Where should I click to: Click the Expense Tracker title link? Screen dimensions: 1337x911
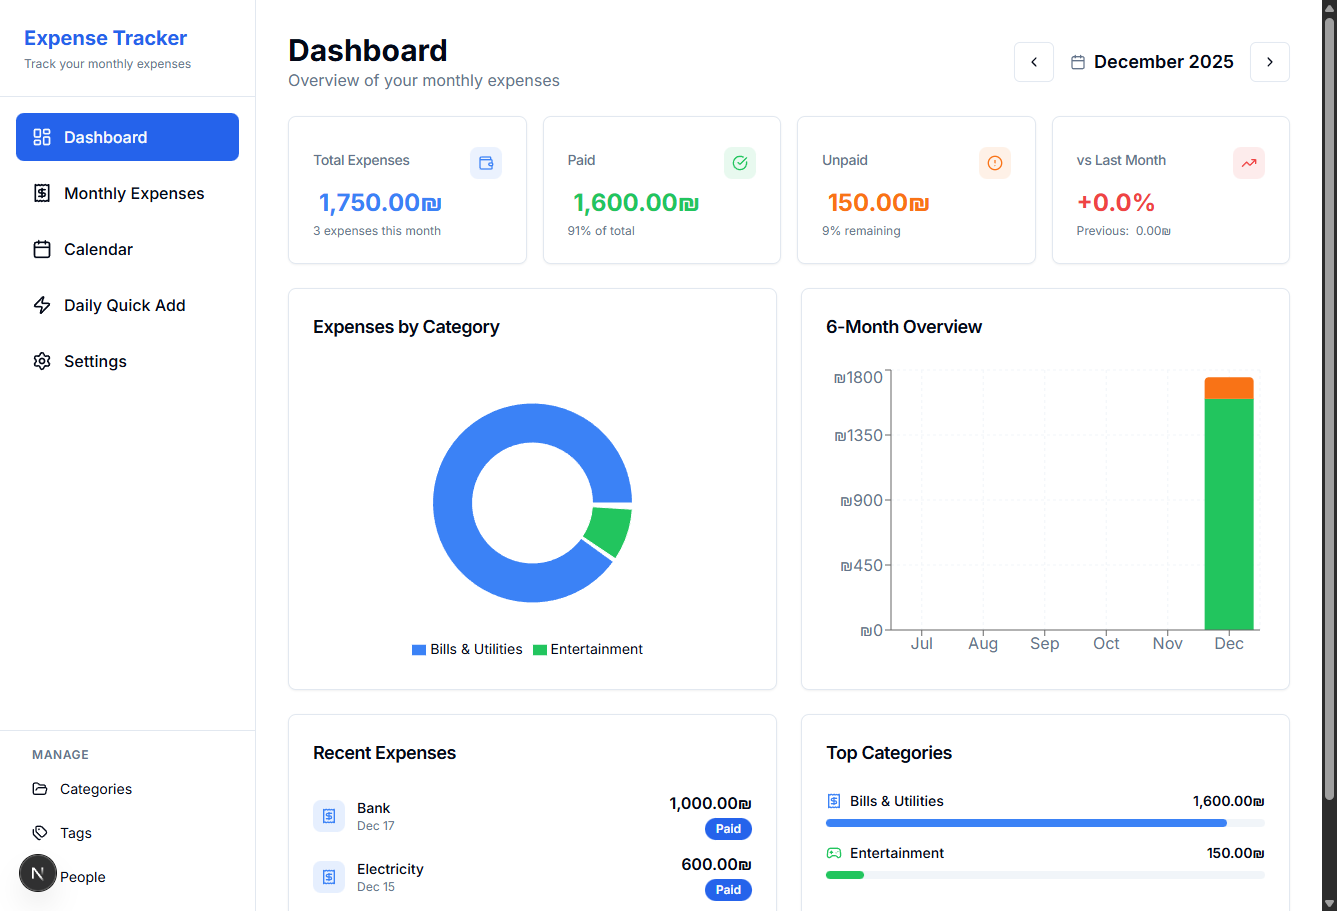(106, 38)
